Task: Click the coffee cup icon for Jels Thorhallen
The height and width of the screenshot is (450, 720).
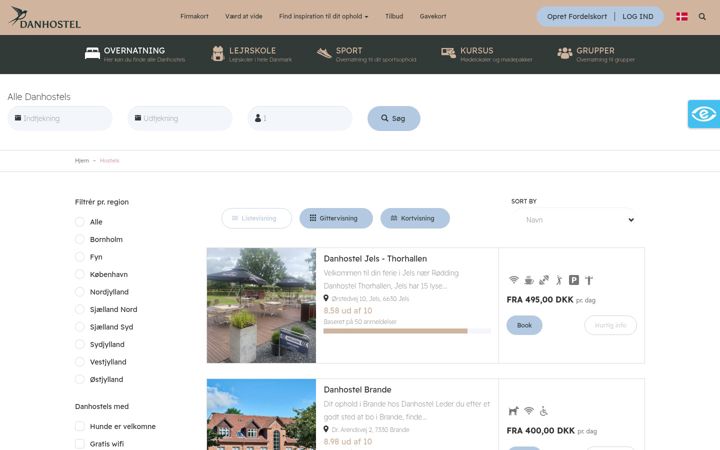Action: 529,280
